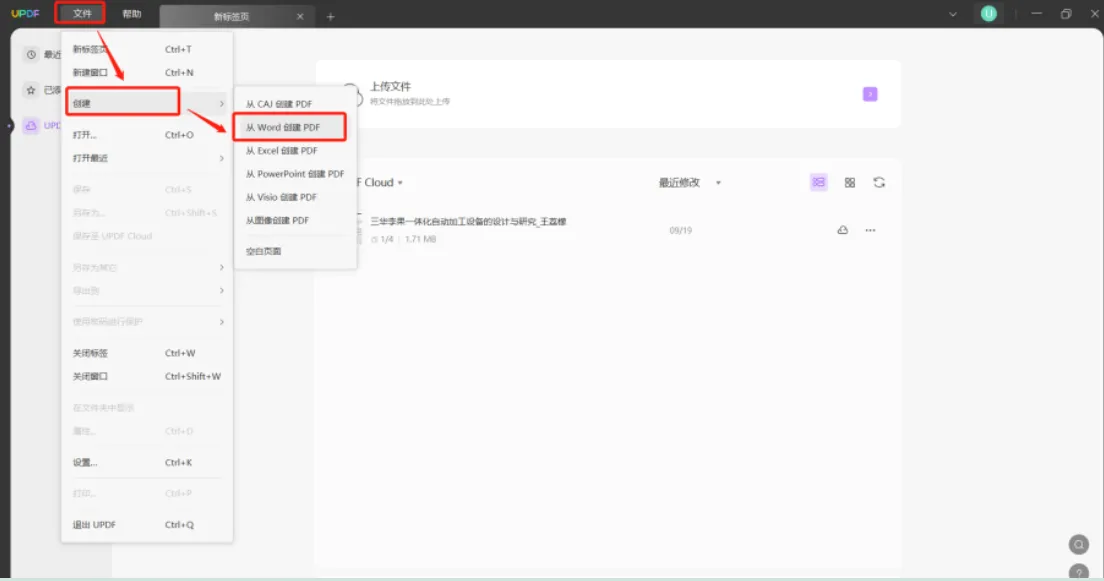Click the purple upload arrow button
This screenshot has height=581, width=1104.
coord(870,94)
